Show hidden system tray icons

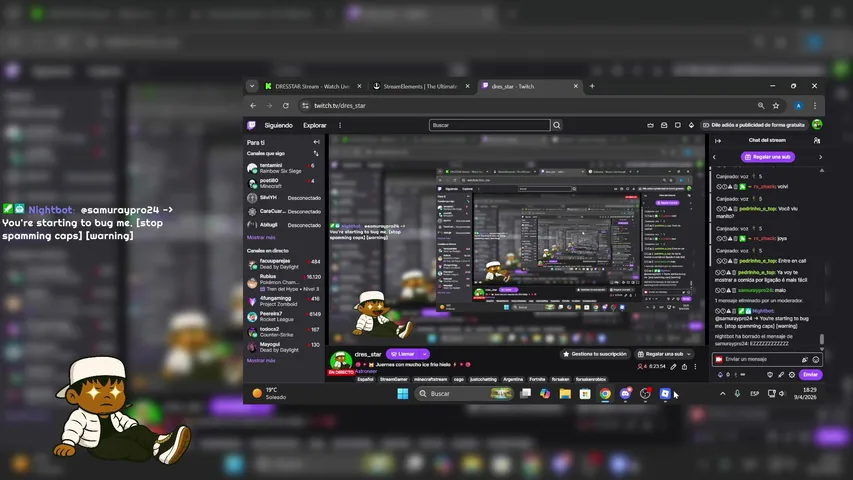pos(722,393)
